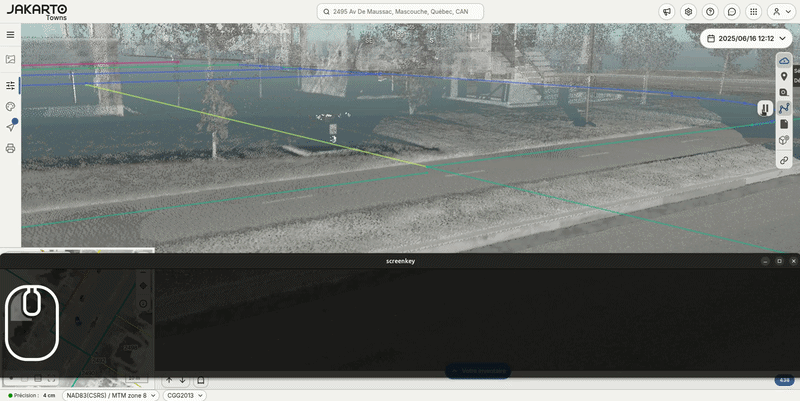The width and height of the screenshot is (800, 401).
Task: Click the diamond icon on the minimap
Action: (143, 285)
